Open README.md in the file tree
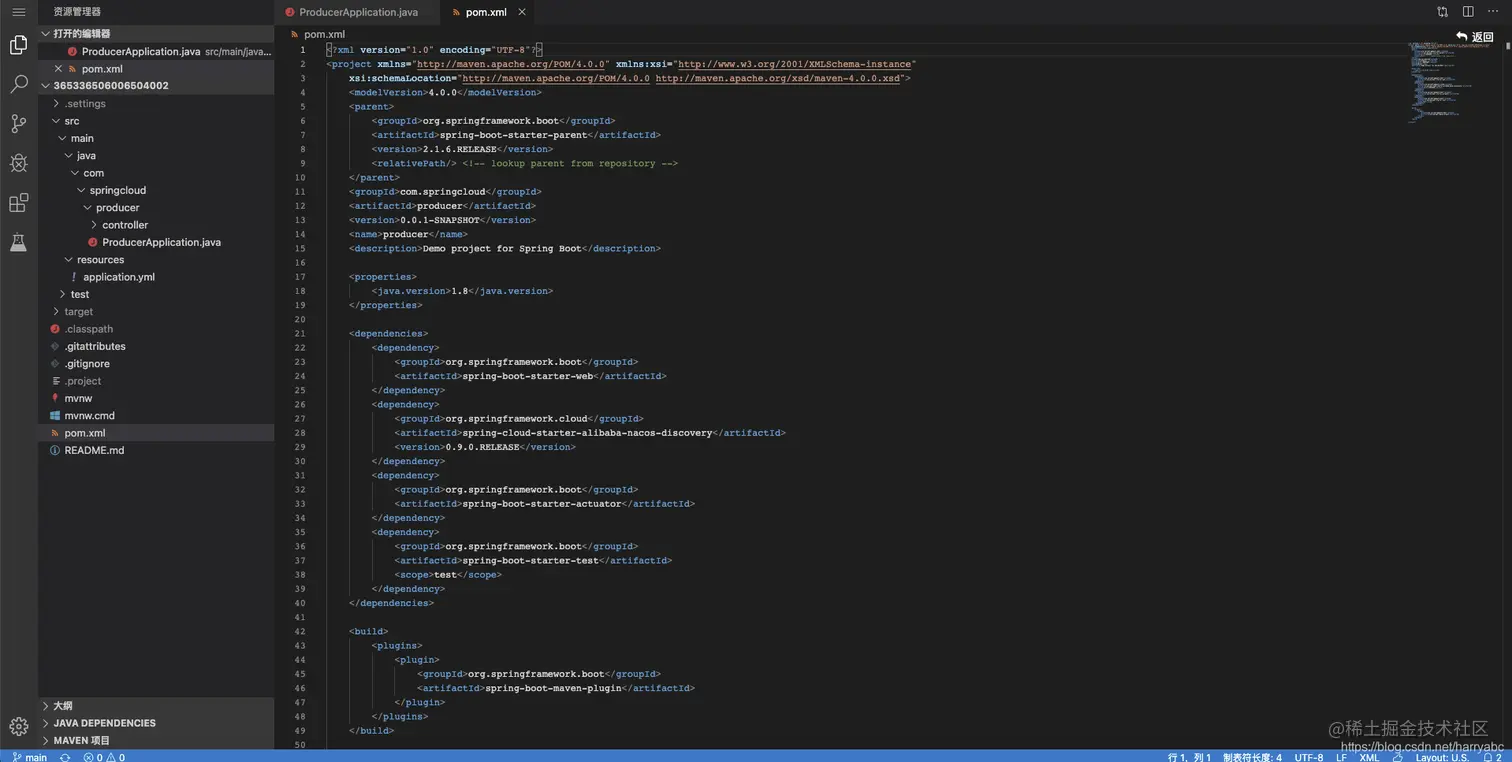1512x762 pixels. (x=156, y=450)
